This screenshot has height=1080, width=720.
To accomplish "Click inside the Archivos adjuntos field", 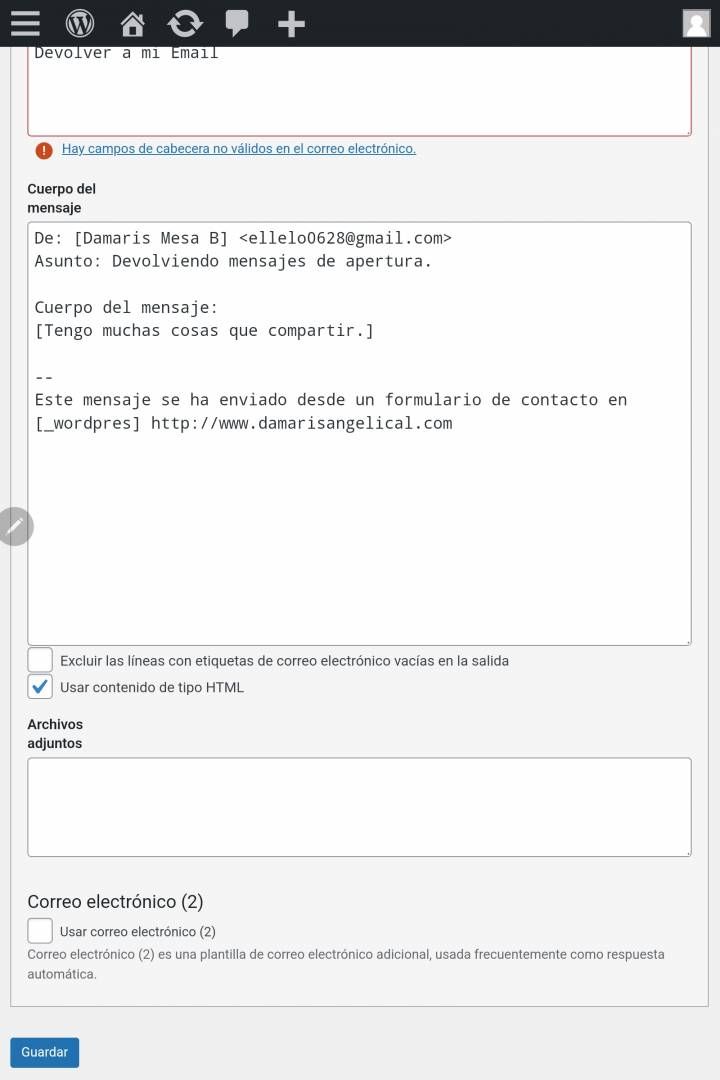I will pos(359,807).
